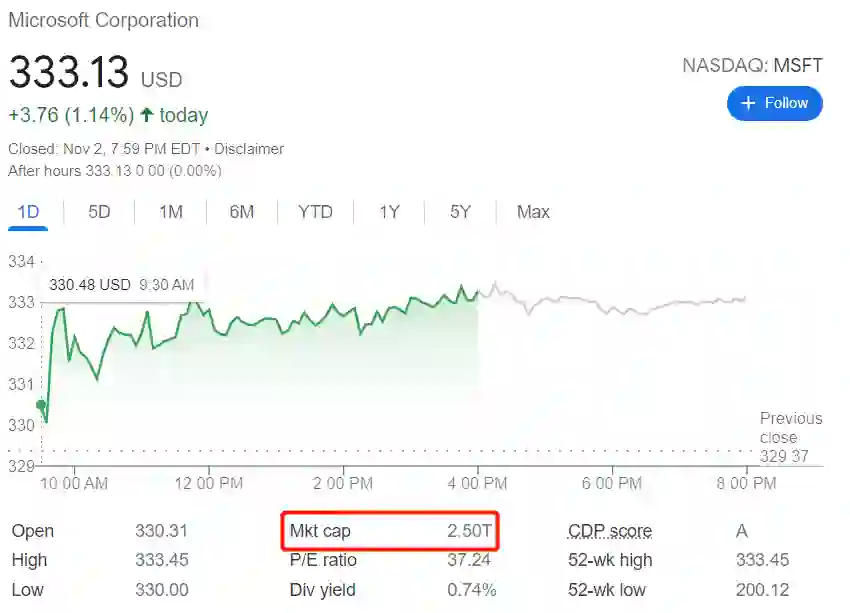This screenshot has width=850, height=613.
Task: Click the 330.48 USD chart tooltip
Action: pos(121,285)
